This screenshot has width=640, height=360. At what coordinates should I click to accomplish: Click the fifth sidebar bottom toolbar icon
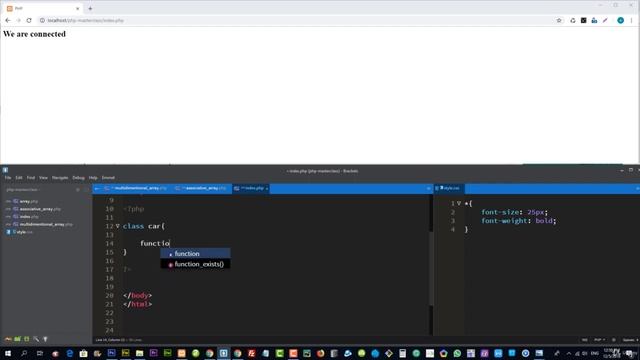coord(45,339)
